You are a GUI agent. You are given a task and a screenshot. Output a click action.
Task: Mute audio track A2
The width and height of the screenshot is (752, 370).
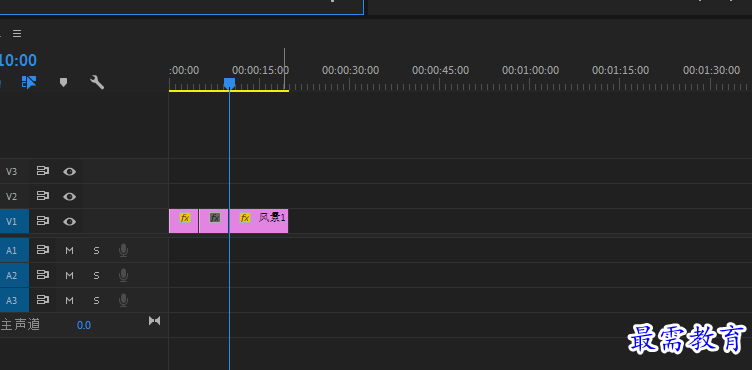pyautogui.click(x=70, y=275)
